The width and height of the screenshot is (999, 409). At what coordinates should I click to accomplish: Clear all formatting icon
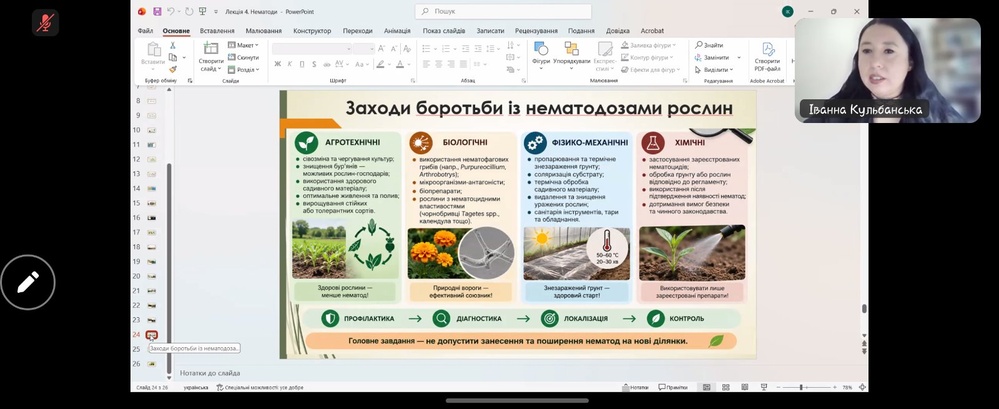[x=406, y=48]
